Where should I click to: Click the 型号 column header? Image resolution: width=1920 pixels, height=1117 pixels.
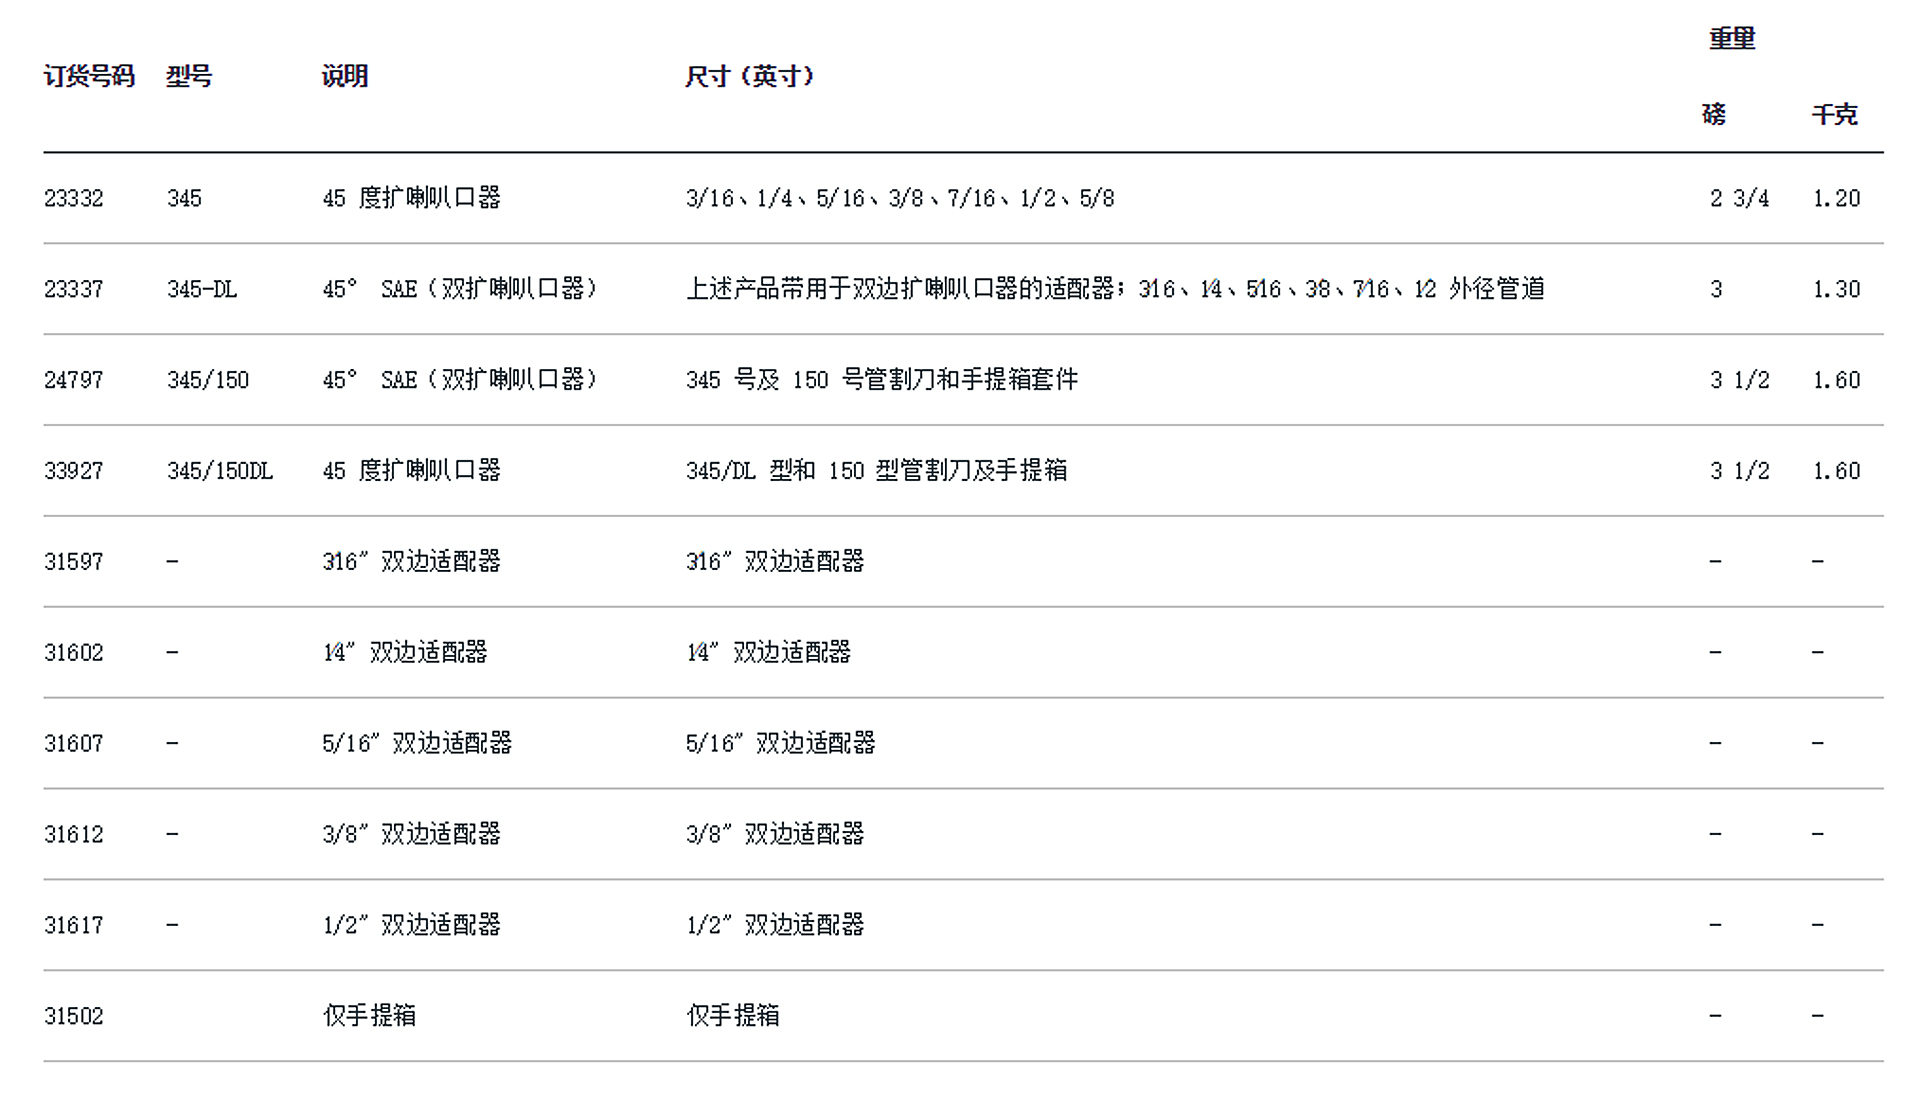click(x=189, y=77)
